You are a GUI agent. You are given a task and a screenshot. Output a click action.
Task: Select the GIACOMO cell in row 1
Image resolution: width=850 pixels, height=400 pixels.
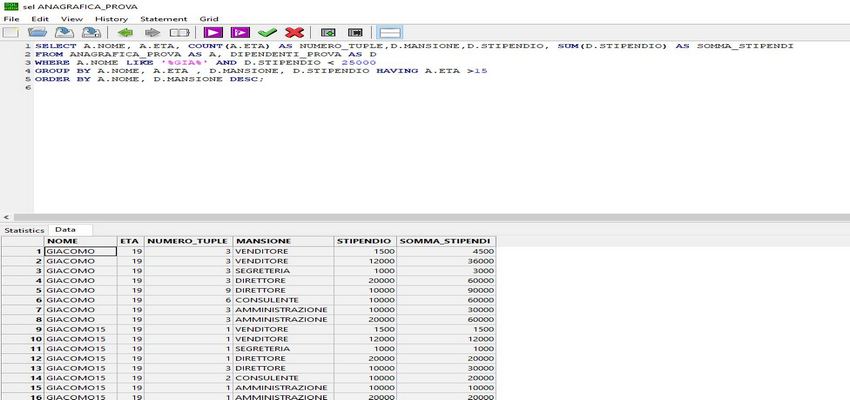click(x=81, y=251)
